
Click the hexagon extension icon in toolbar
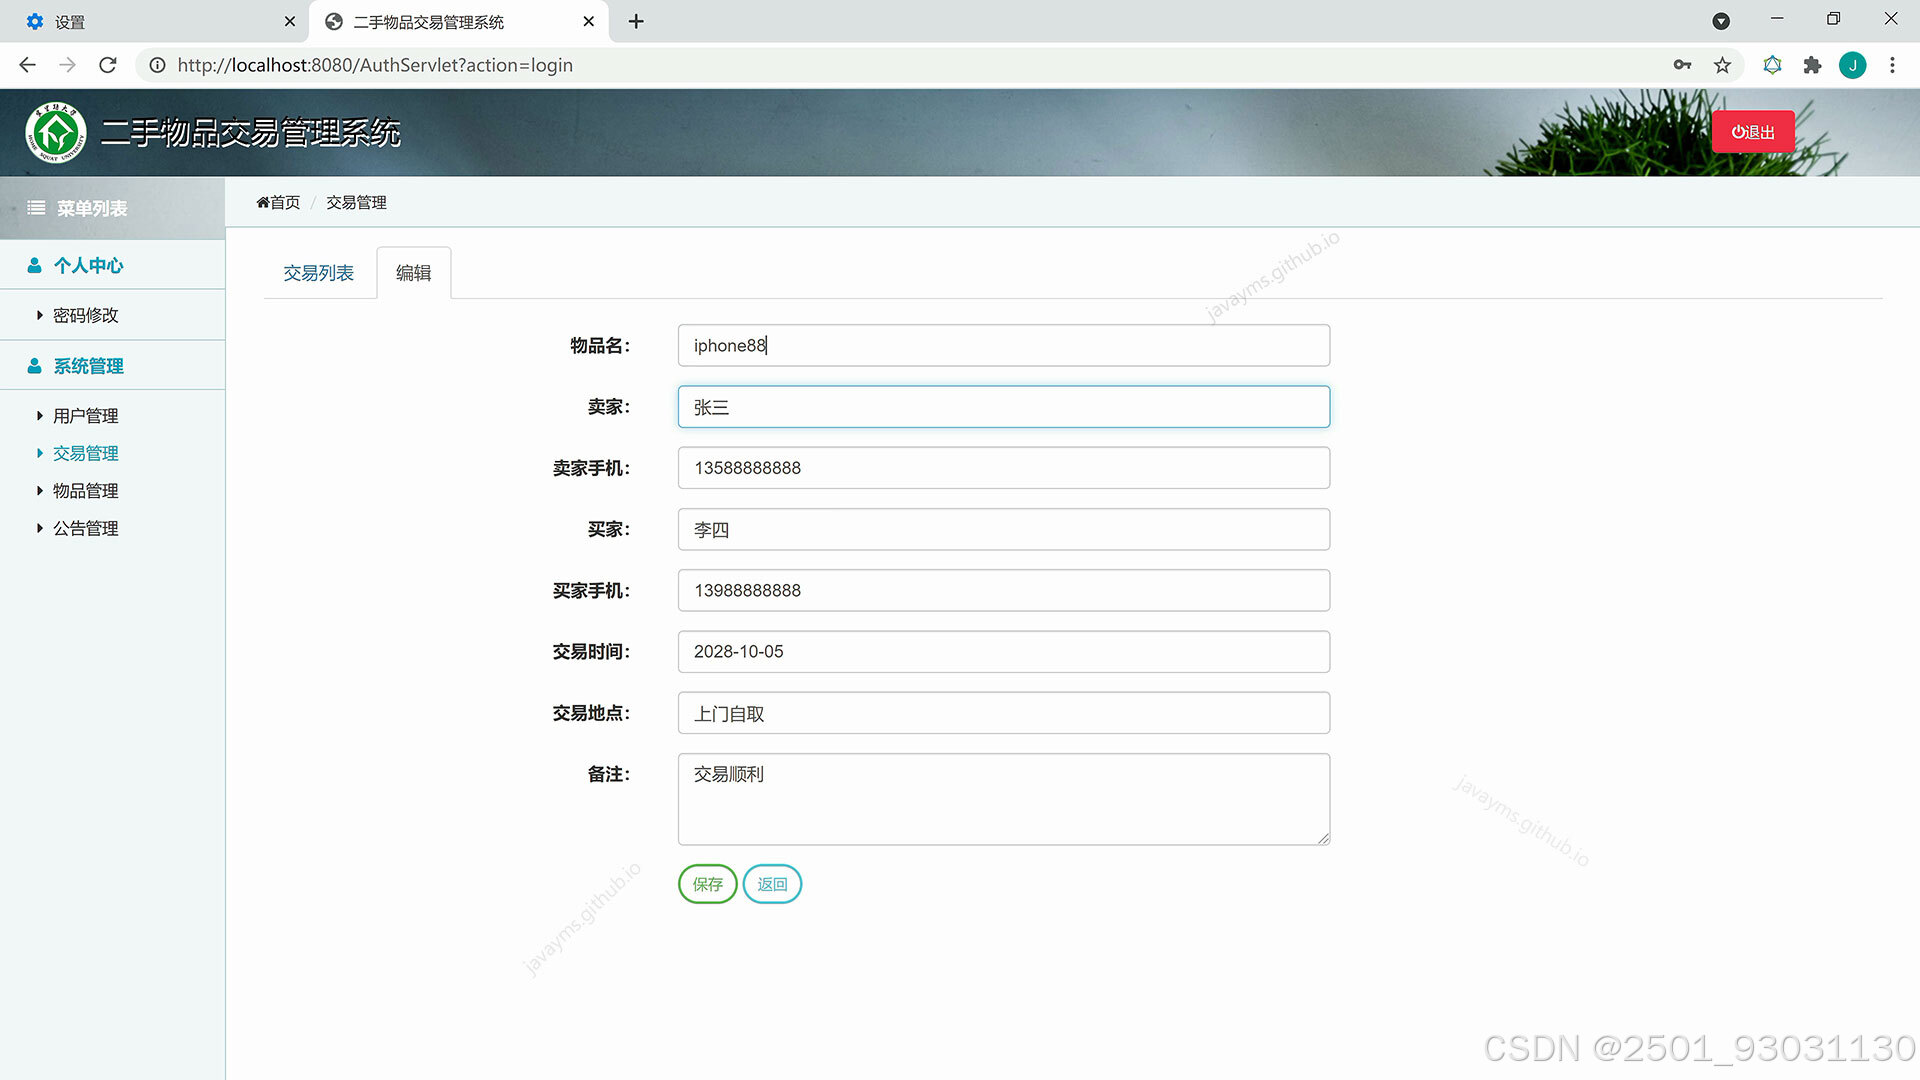coord(1772,65)
